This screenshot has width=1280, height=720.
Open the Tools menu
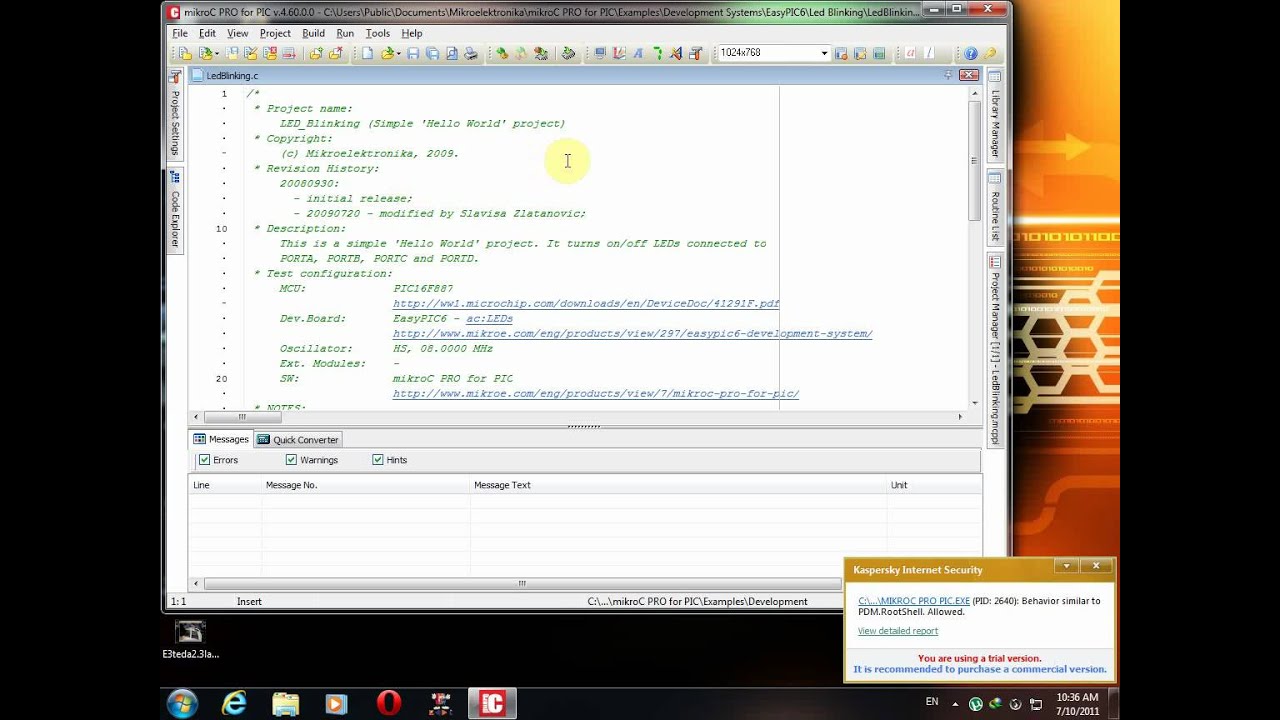point(377,33)
